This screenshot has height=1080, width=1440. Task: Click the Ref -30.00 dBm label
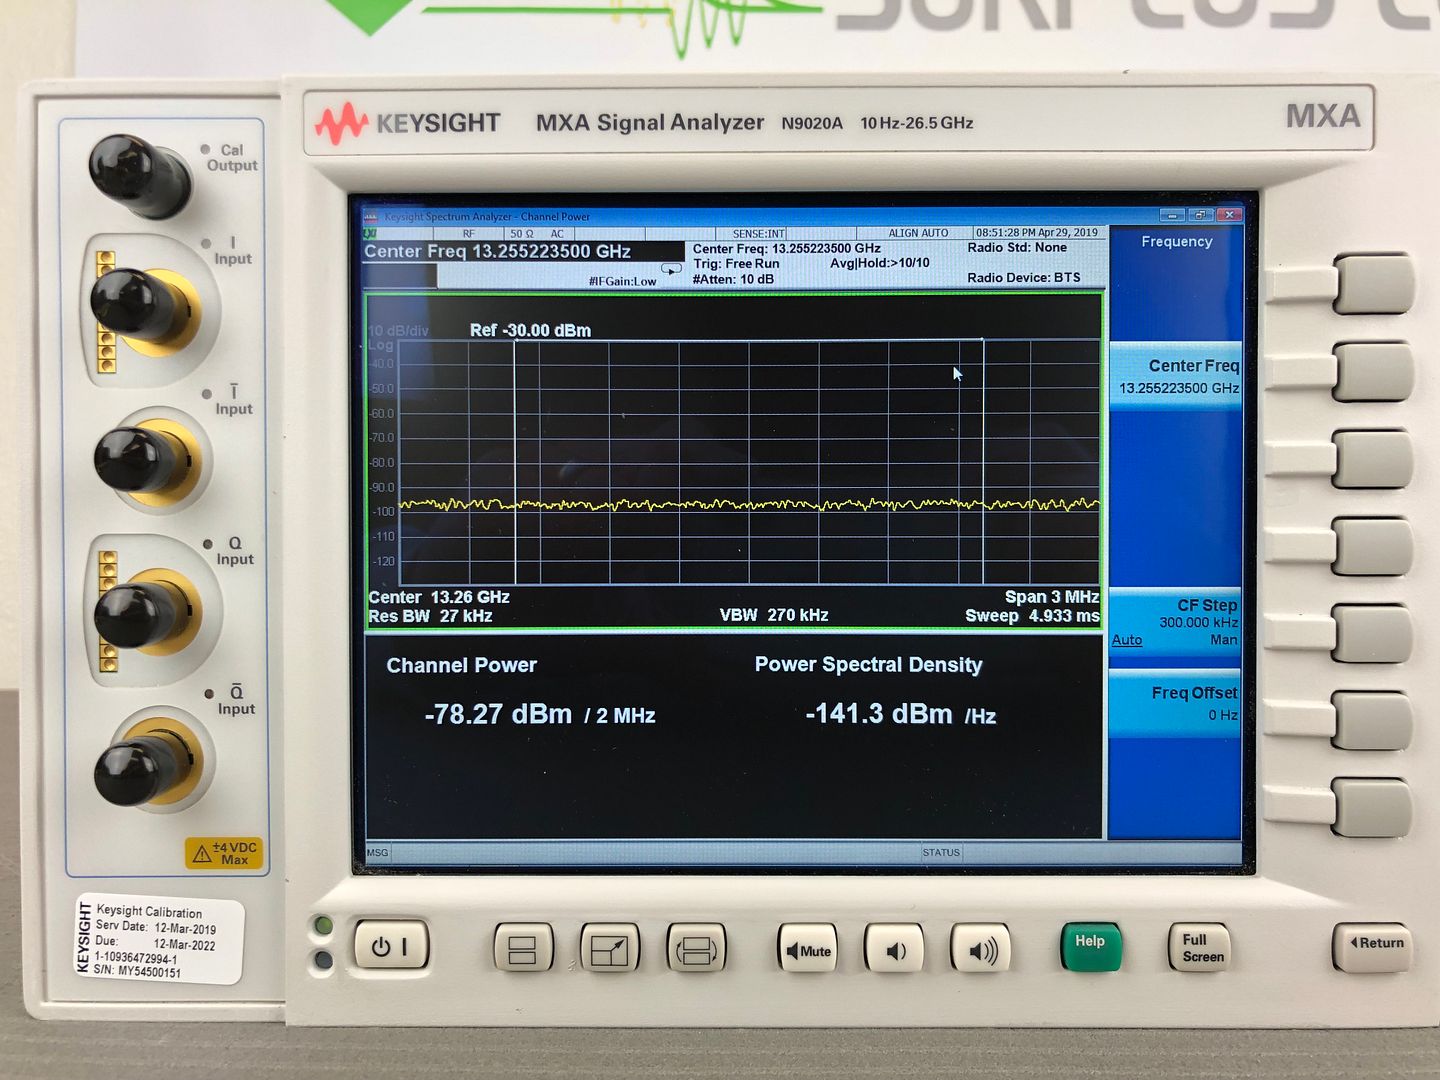(530, 330)
